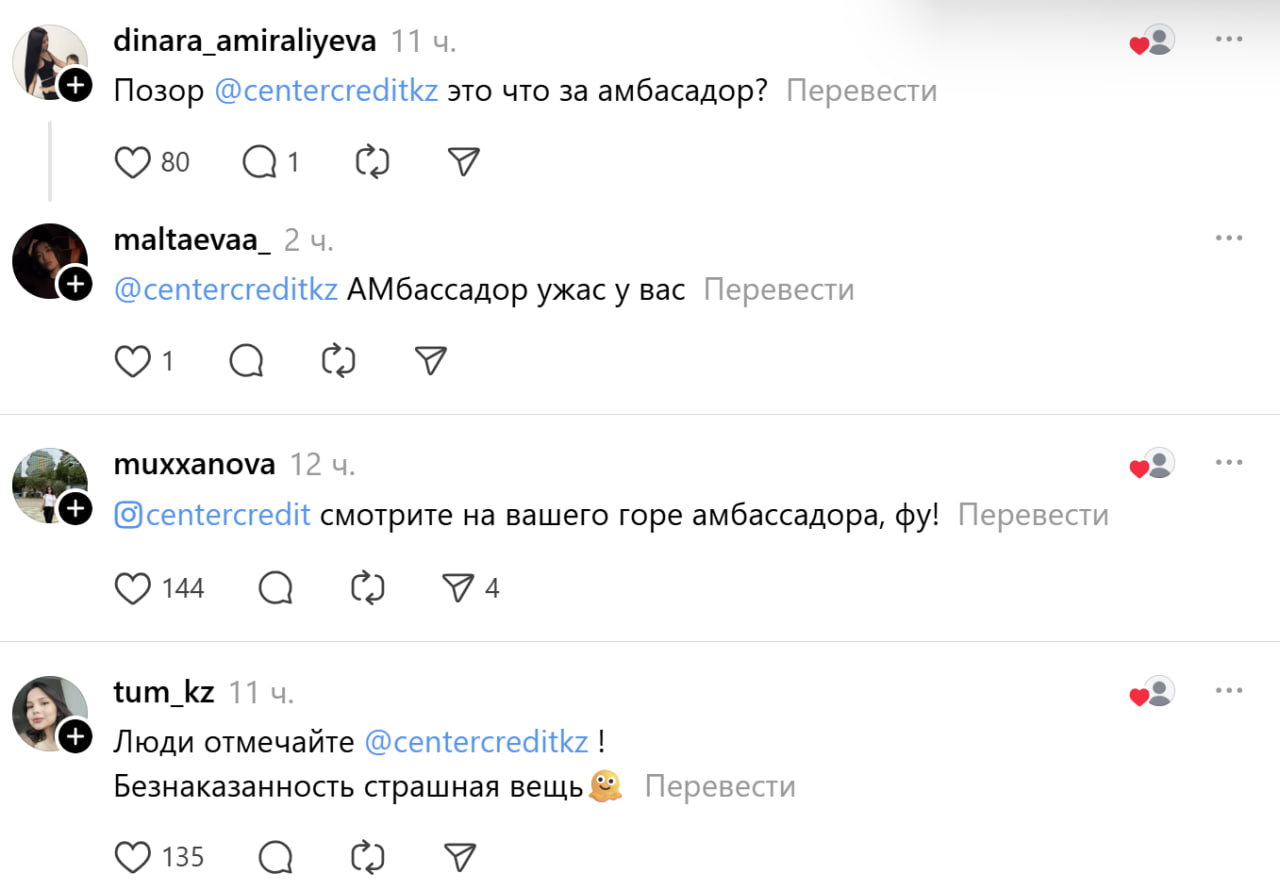Open more options menu on maltaevaa_'s post
Viewport: 1280px width, 890px height.
pos(1229,238)
